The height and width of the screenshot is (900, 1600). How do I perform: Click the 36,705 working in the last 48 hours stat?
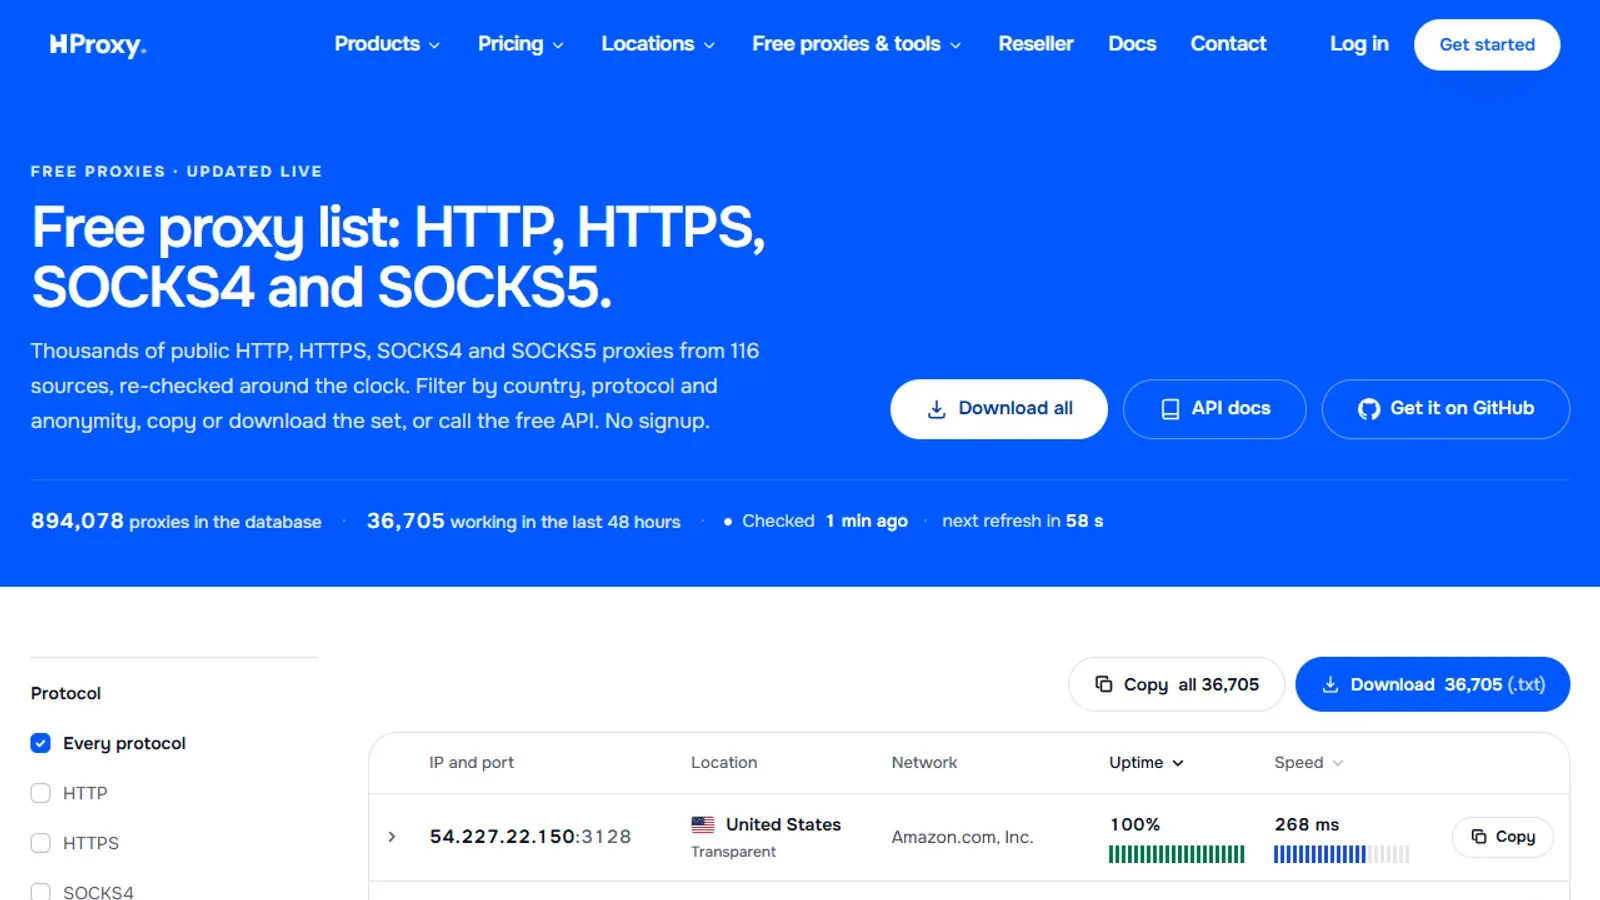pyautogui.click(x=523, y=521)
